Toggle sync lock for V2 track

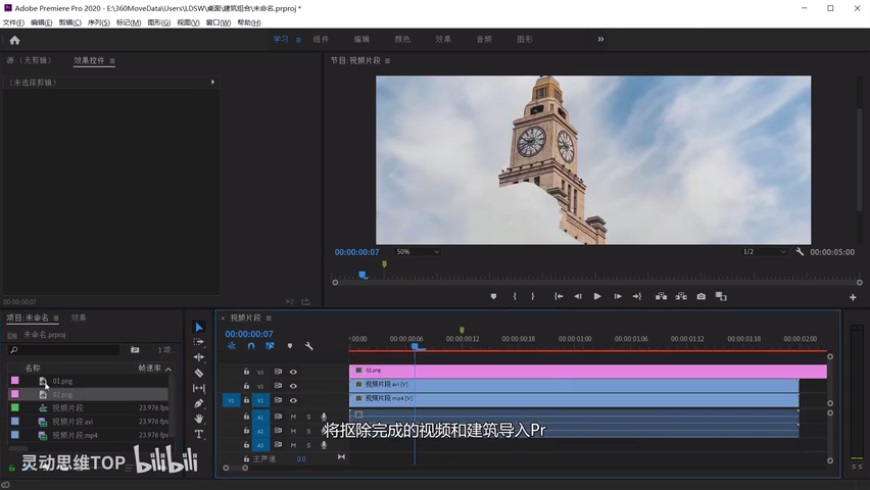pyautogui.click(x=278, y=386)
